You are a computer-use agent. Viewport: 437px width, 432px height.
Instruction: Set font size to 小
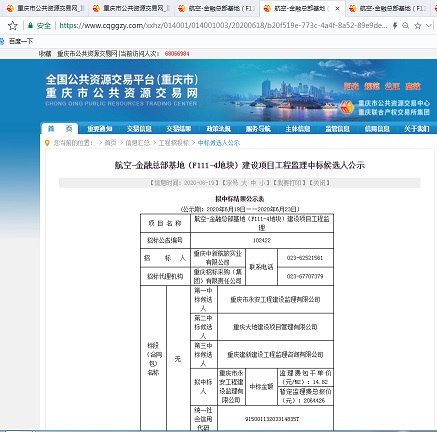point(263,183)
